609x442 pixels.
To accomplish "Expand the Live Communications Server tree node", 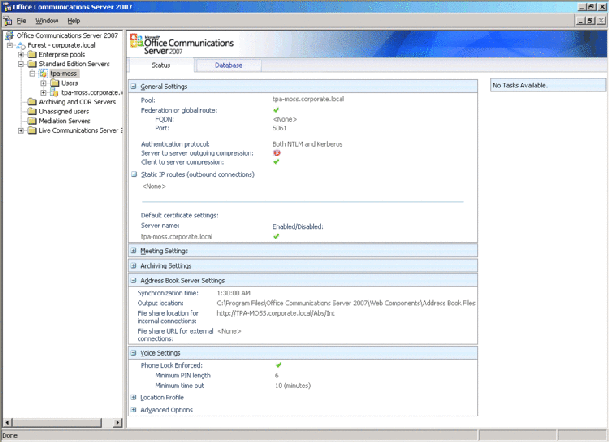I will 21,131.
